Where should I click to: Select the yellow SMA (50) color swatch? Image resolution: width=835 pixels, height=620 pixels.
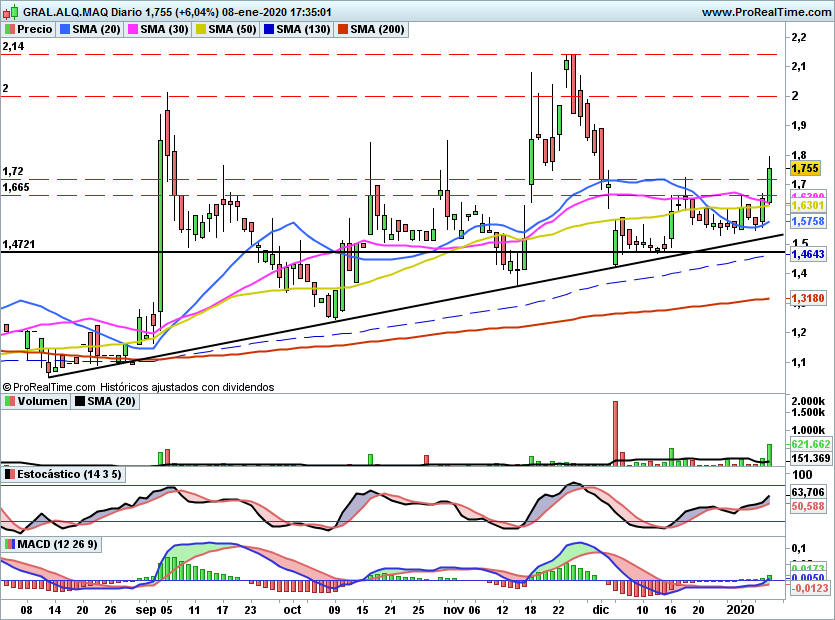[x=201, y=30]
